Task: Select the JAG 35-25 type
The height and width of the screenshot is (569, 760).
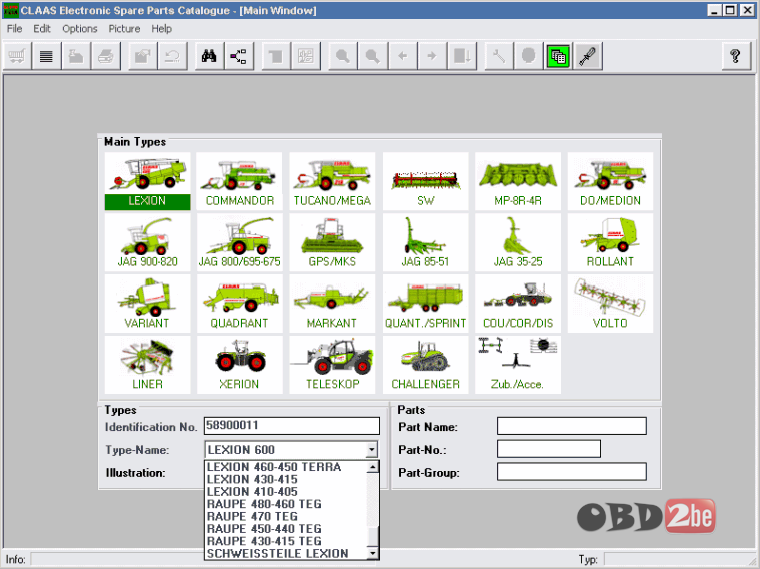Action: coord(518,242)
